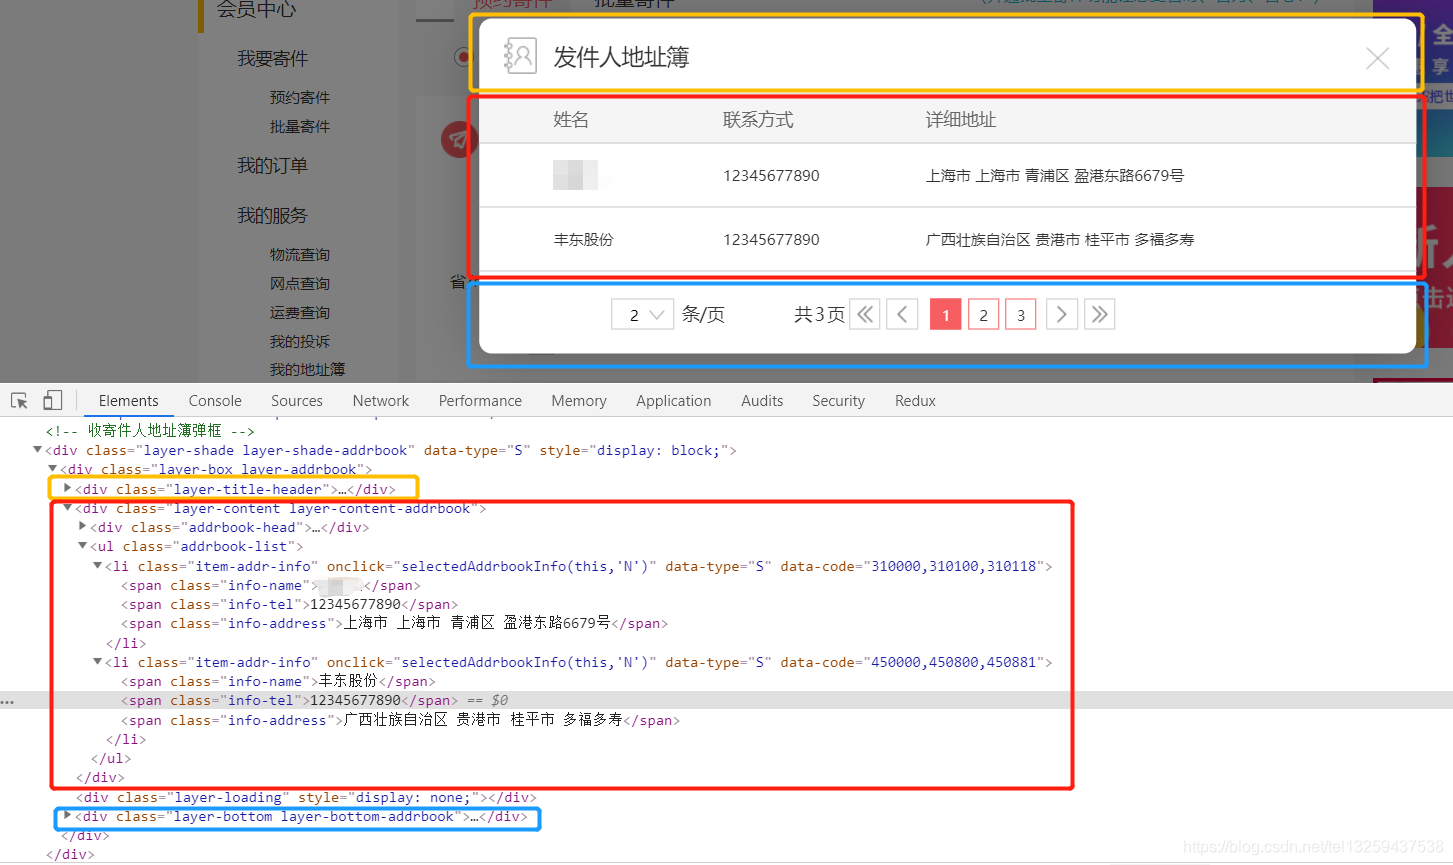Switch to the Sources tab
The image size is (1453, 865).
point(297,401)
